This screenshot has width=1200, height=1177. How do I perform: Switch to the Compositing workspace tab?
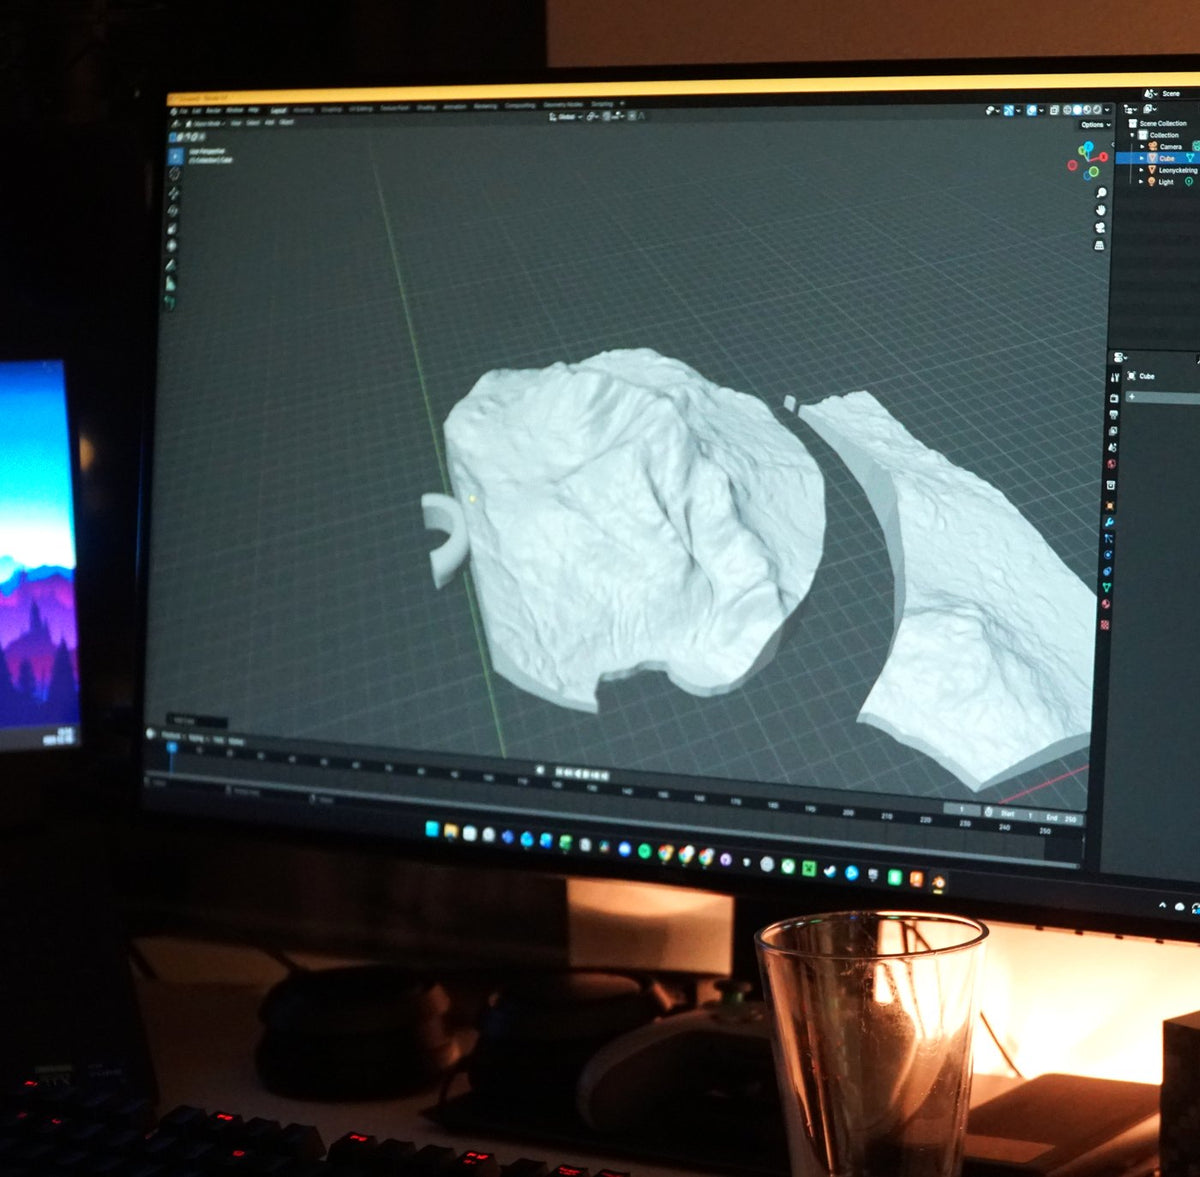(x=520, y=105)
